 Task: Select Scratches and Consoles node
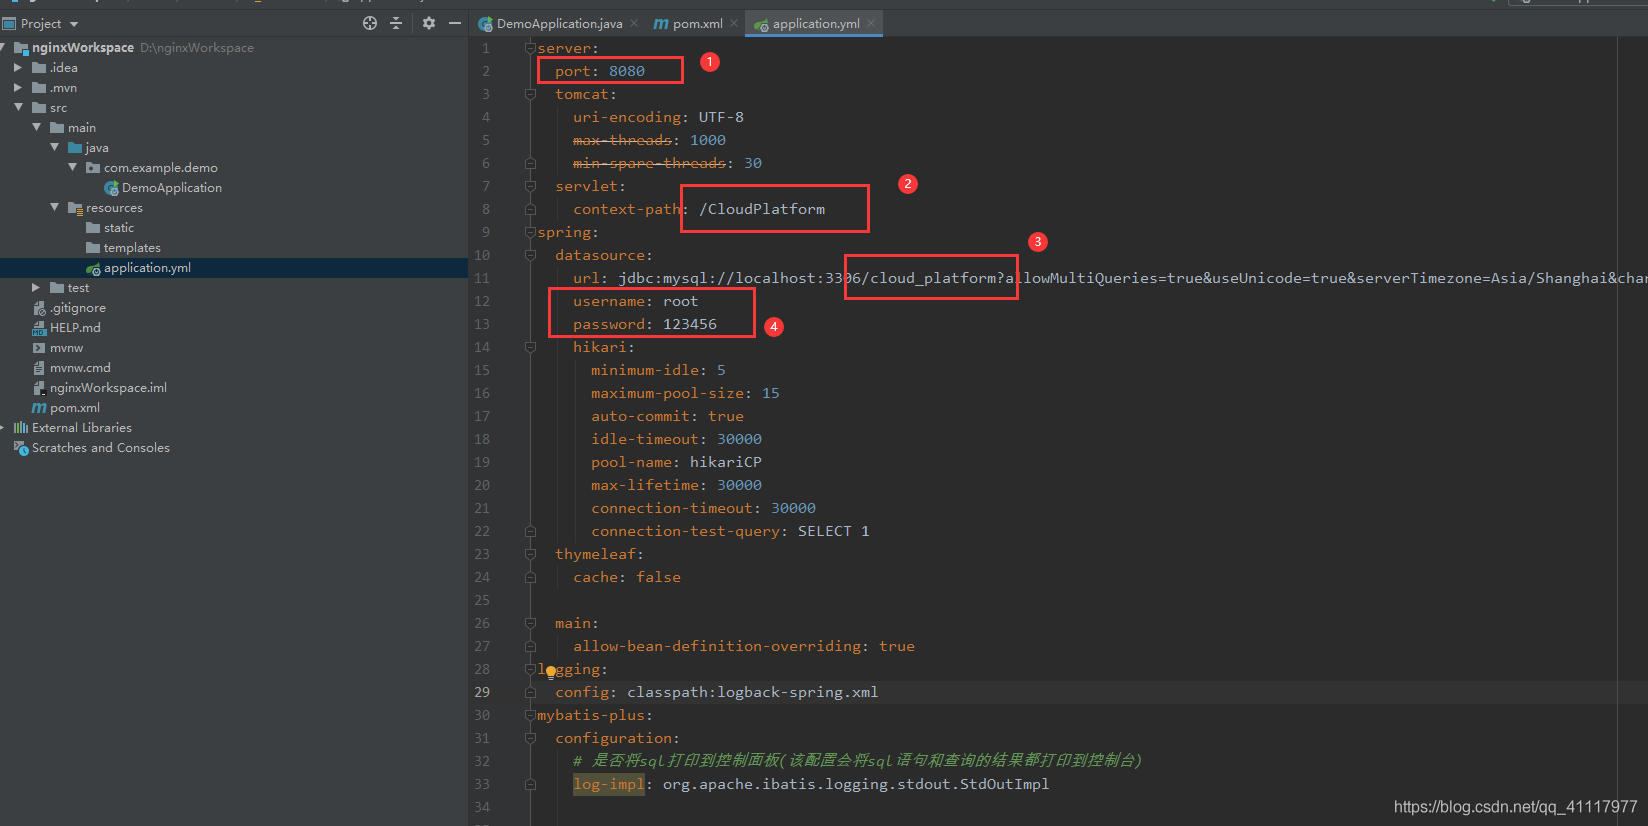pyautogui.click(x=101, y=448)
